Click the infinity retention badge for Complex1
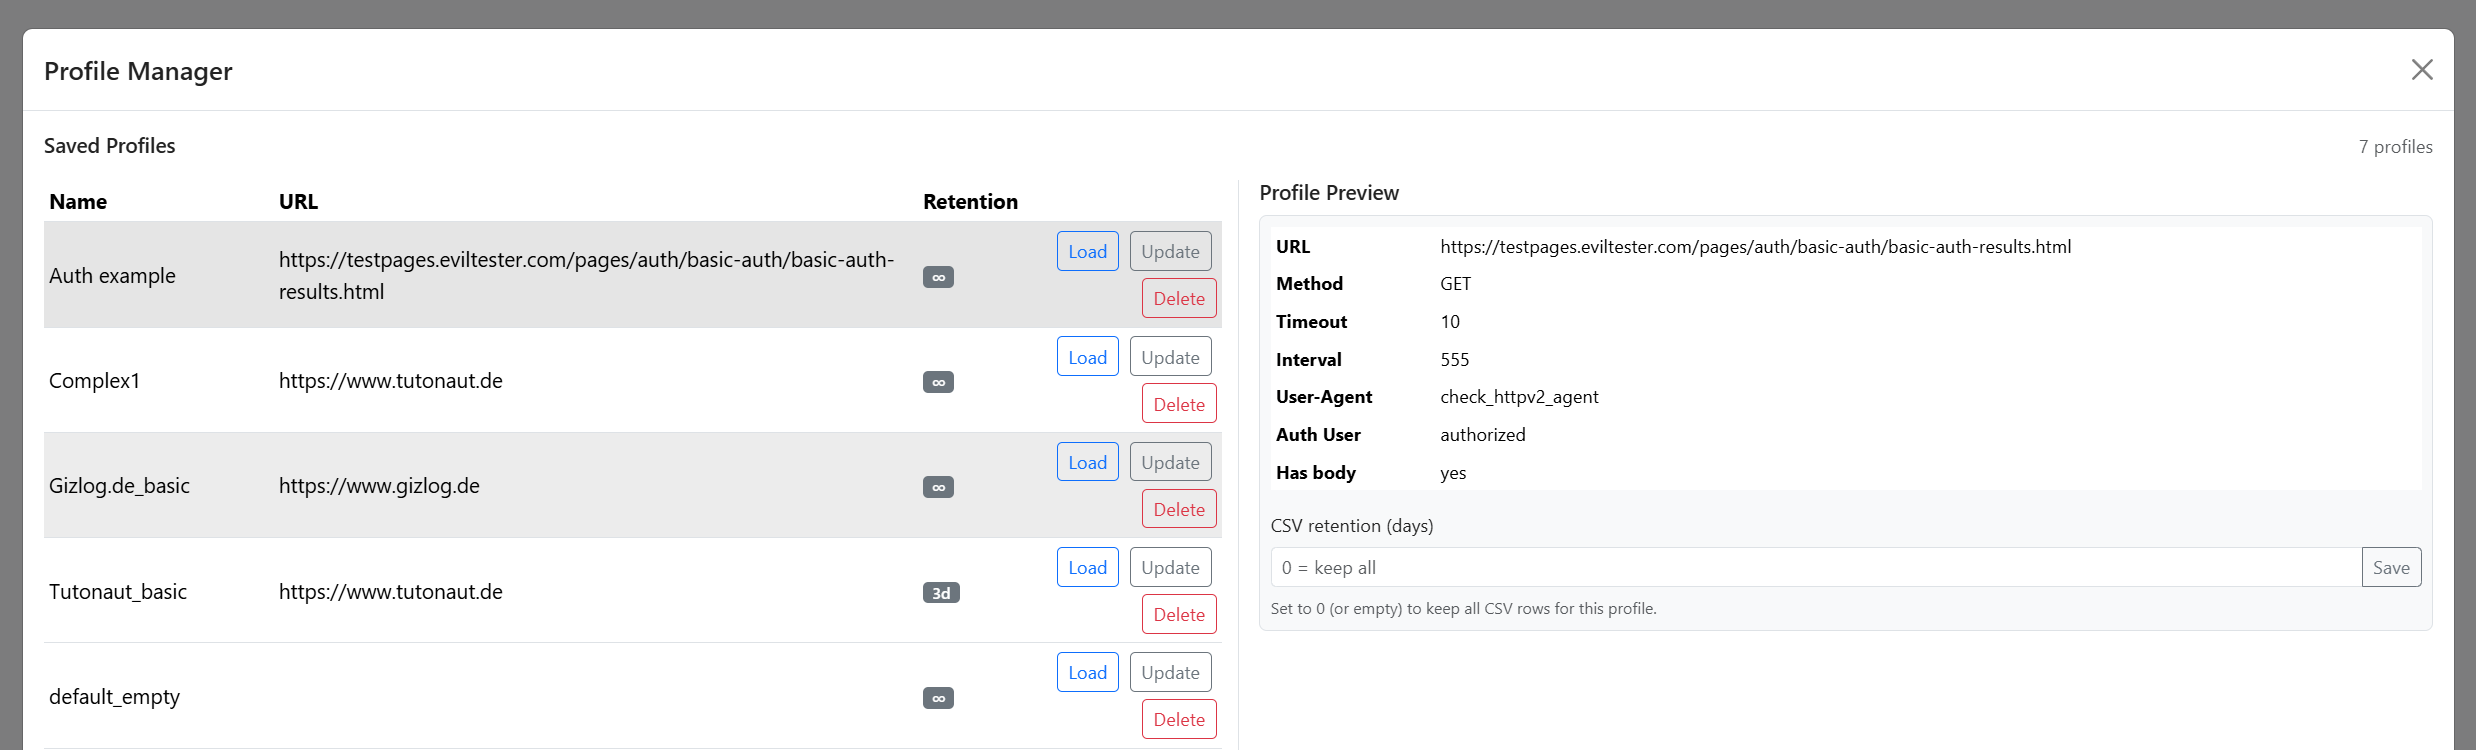Image resolution: width=2476 pixels, height=750 pixels. 938,382
